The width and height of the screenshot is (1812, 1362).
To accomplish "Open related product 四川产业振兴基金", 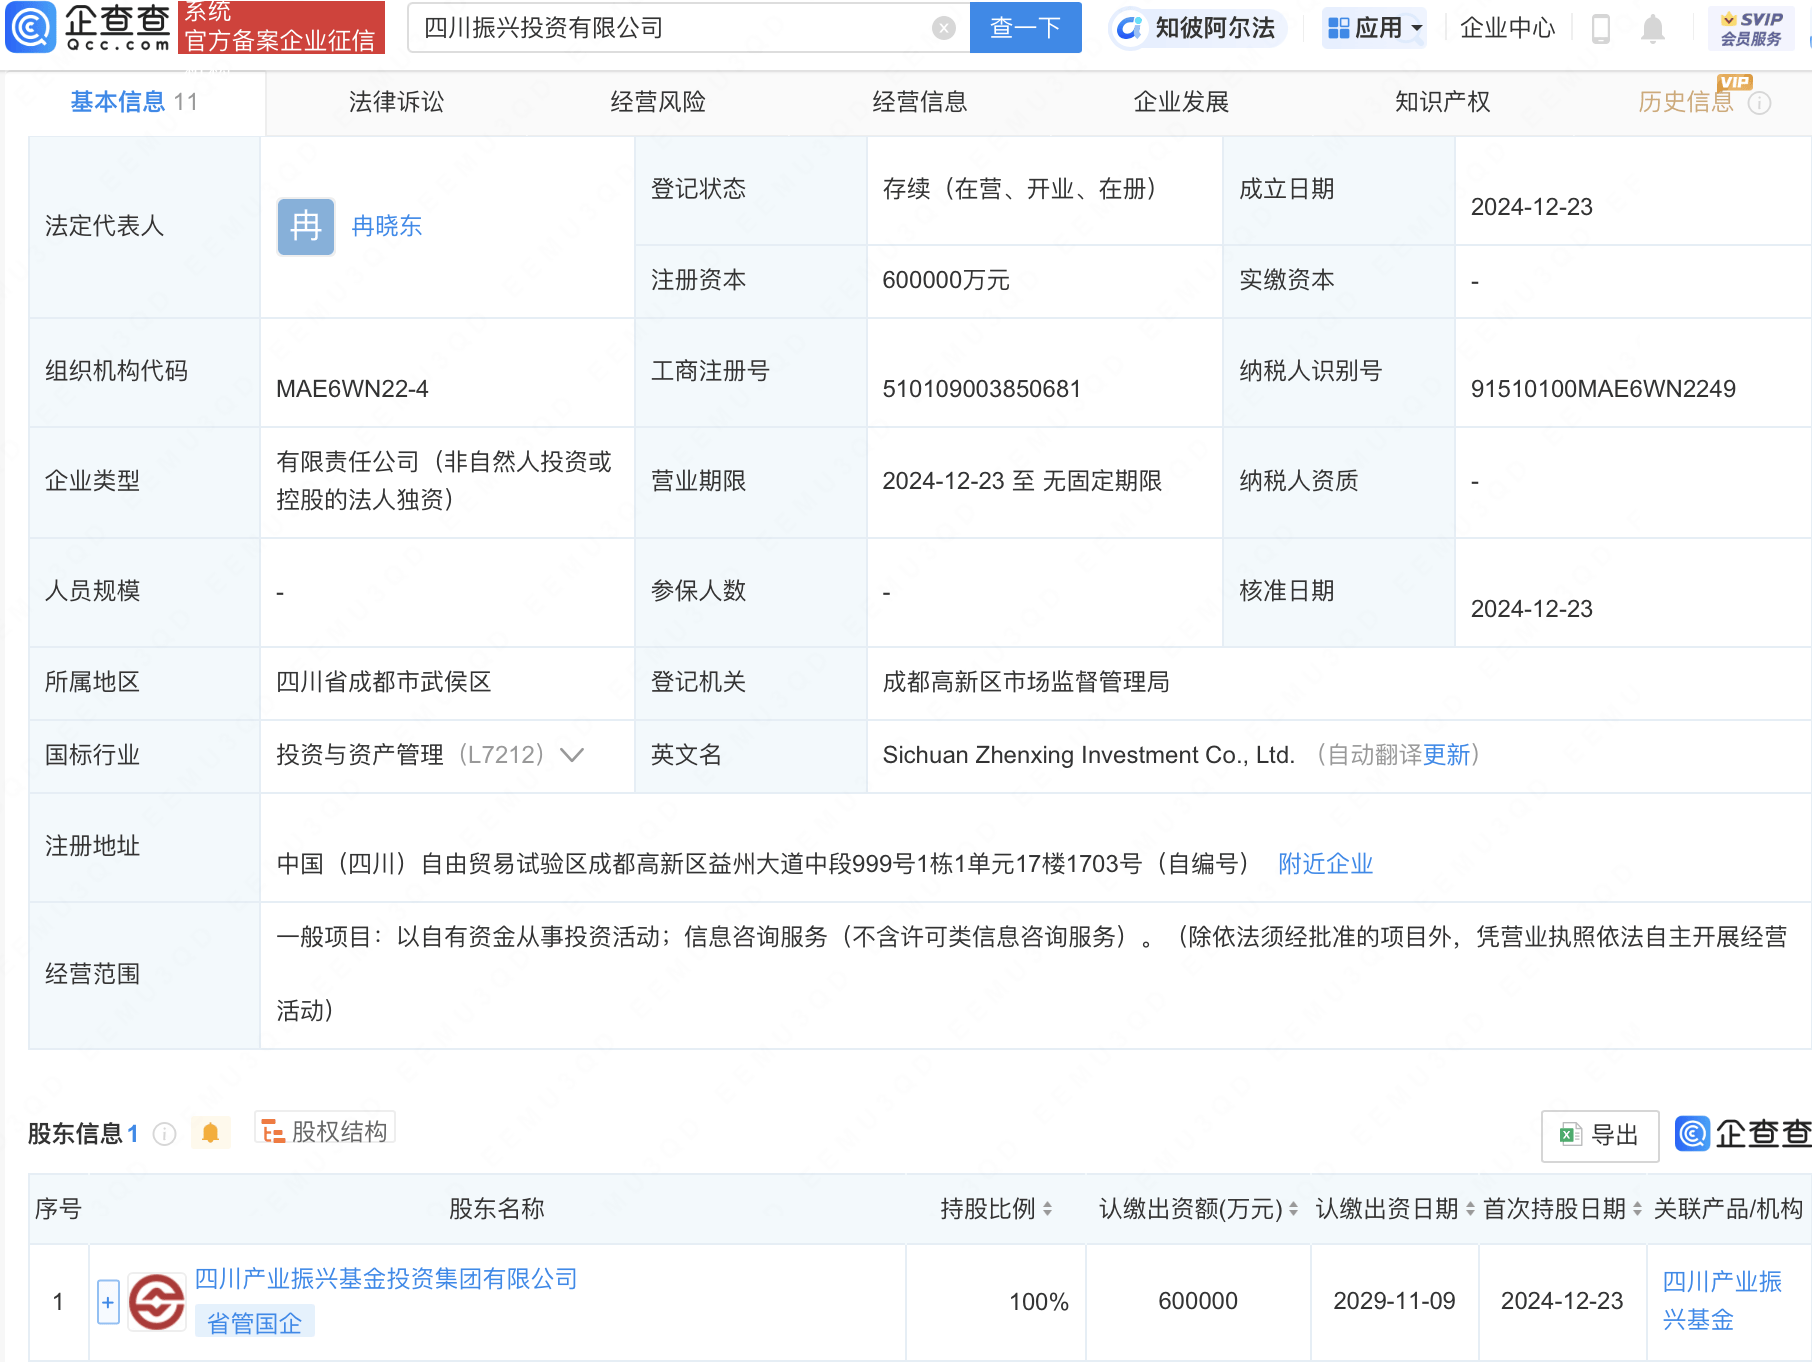I will pyautogui.click(x=1722, y=1301).
